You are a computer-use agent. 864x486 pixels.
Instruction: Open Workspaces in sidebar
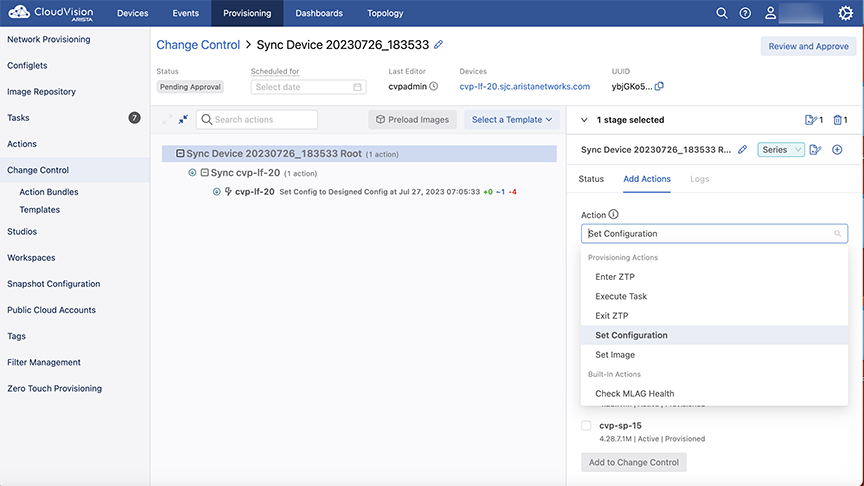point(31,257)
